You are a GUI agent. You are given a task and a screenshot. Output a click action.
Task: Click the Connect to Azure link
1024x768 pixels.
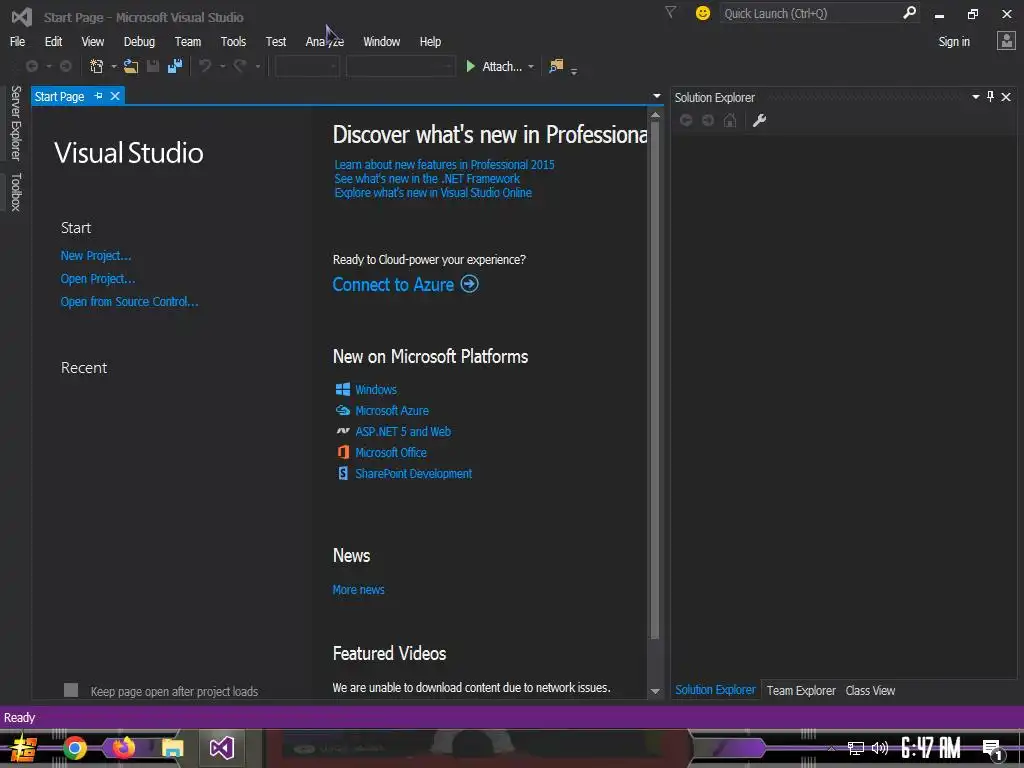pos(393,284)
